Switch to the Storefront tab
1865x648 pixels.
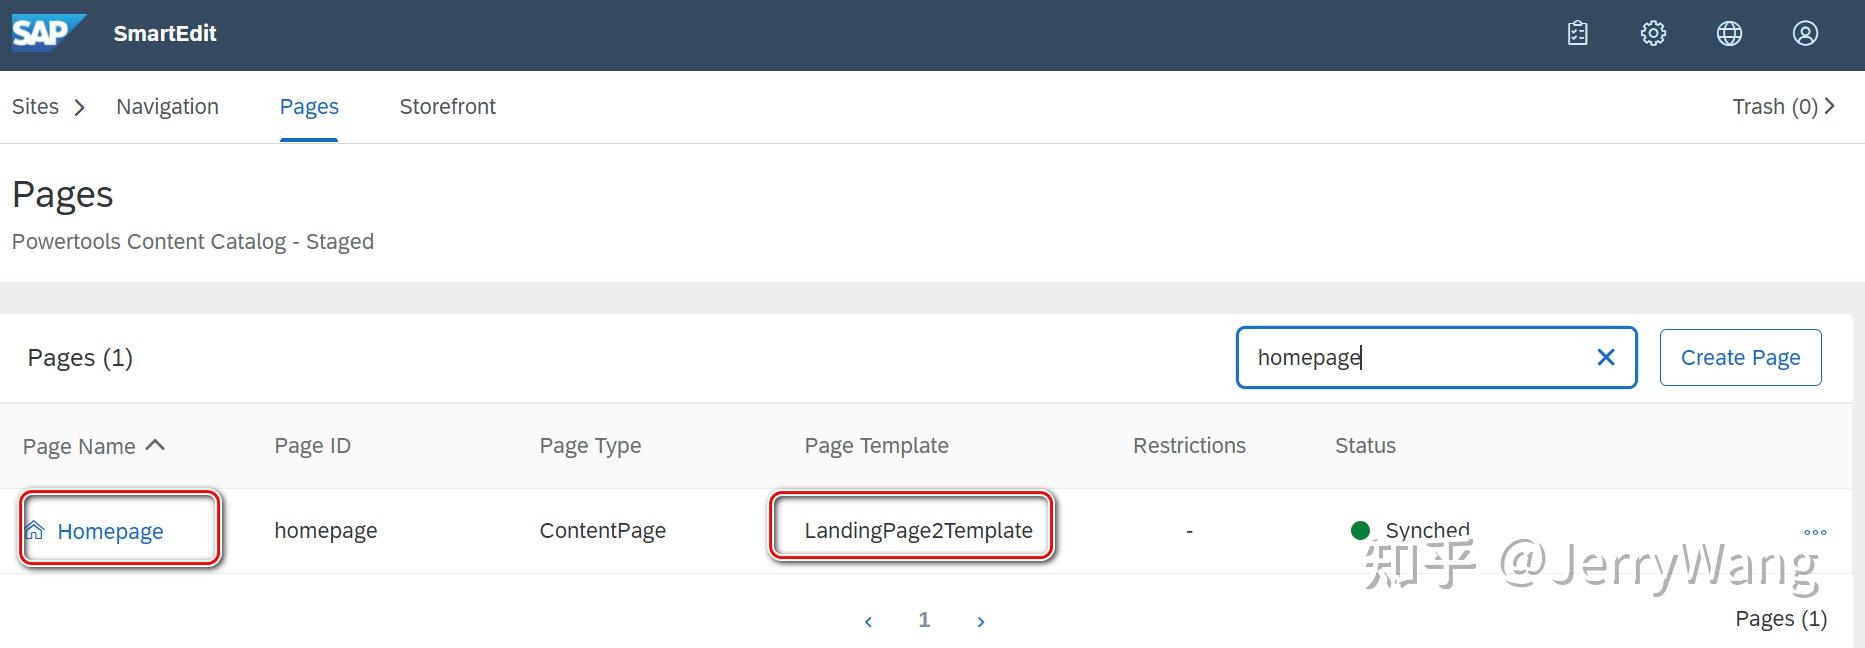pyautogui.click(x=447, y=106)
